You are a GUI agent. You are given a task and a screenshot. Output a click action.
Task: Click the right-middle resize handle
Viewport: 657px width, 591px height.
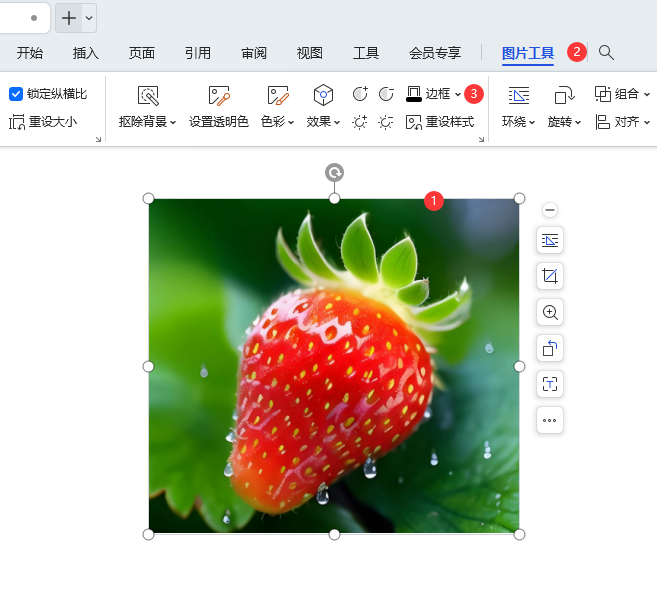click(519, 367)
